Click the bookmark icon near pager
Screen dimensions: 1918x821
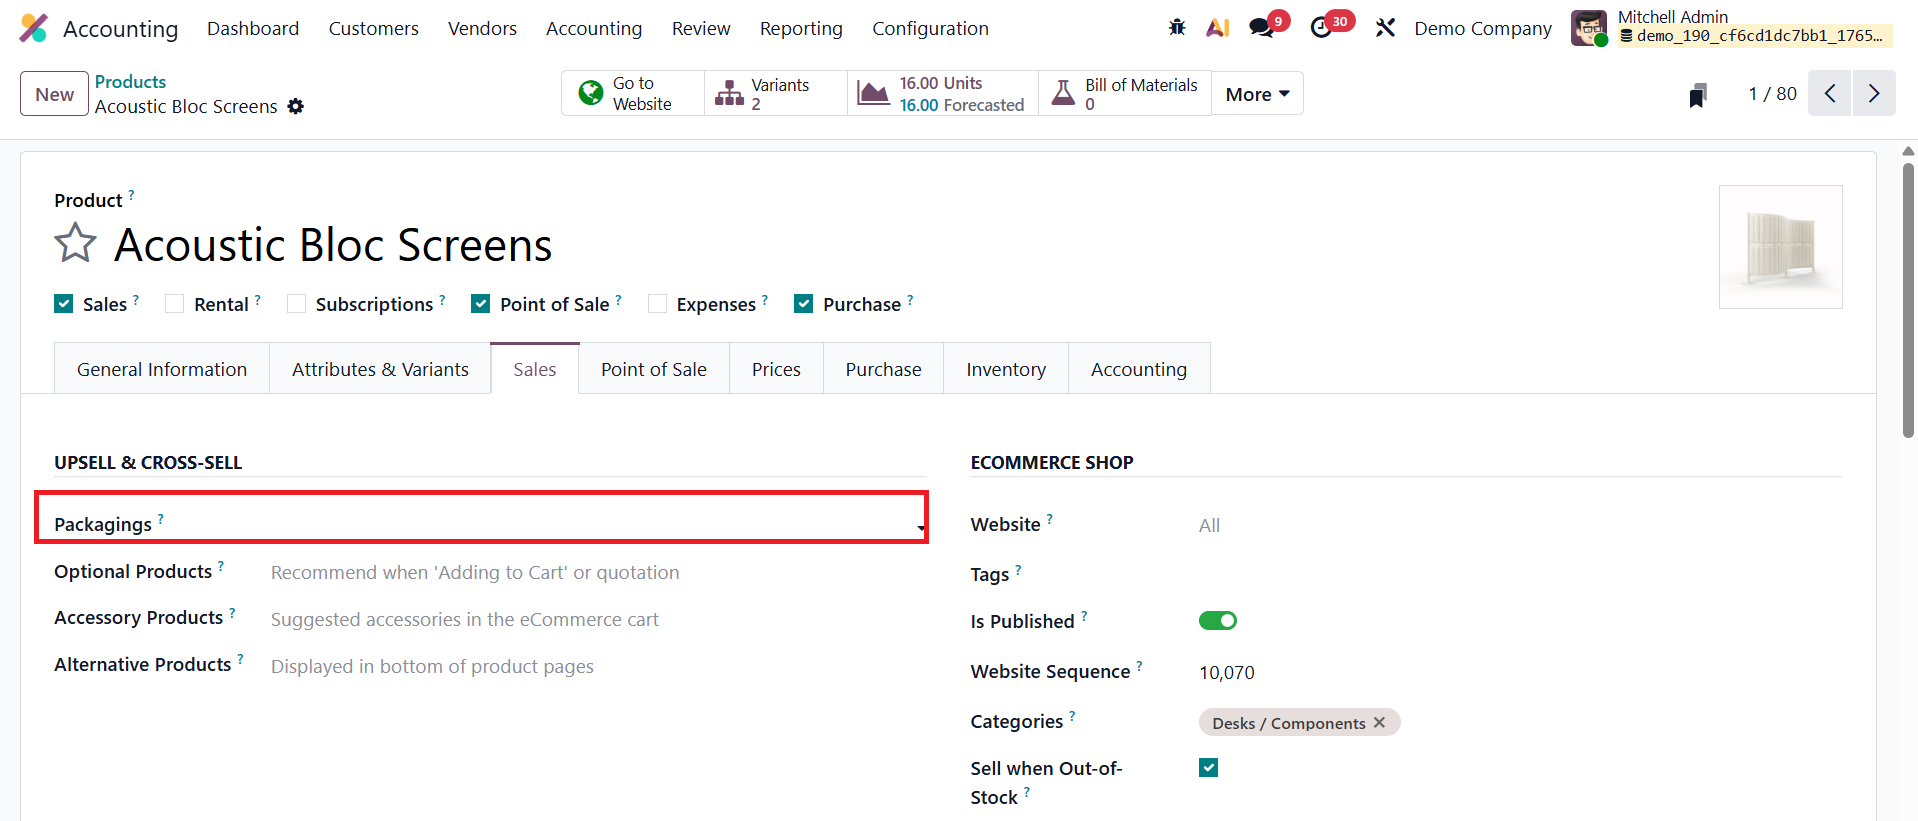[x=1697, y=95]
